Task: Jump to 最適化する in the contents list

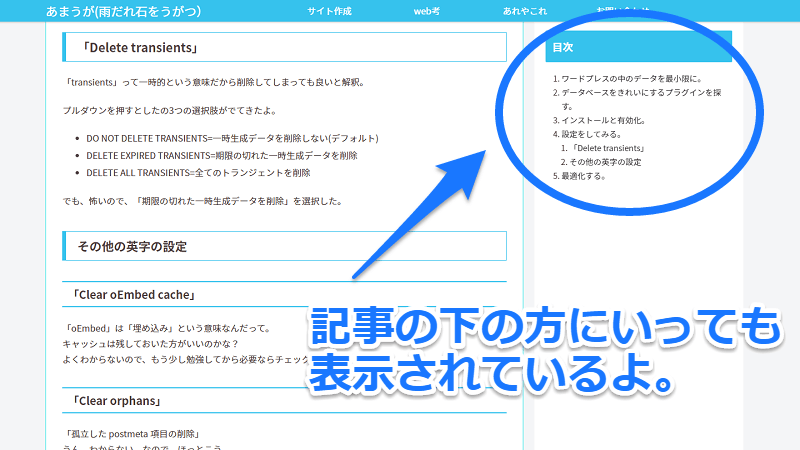Action: (583, 176)
